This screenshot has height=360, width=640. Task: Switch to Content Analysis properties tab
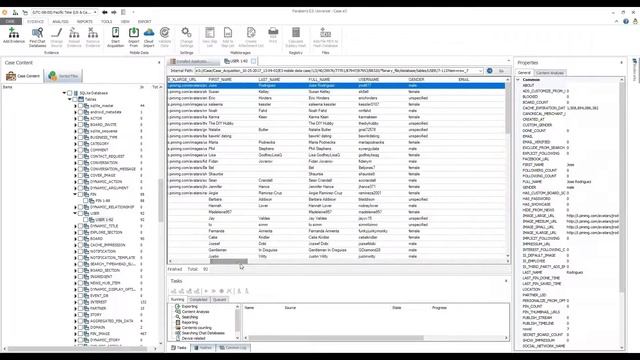550,73
